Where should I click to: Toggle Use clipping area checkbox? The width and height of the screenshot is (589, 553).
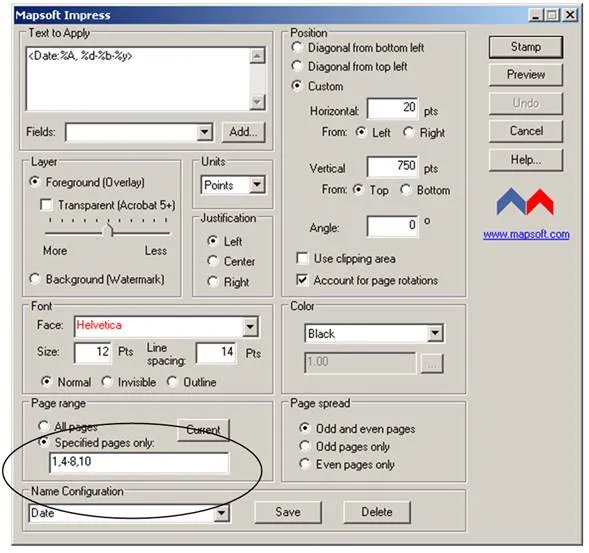pos(302,258)
